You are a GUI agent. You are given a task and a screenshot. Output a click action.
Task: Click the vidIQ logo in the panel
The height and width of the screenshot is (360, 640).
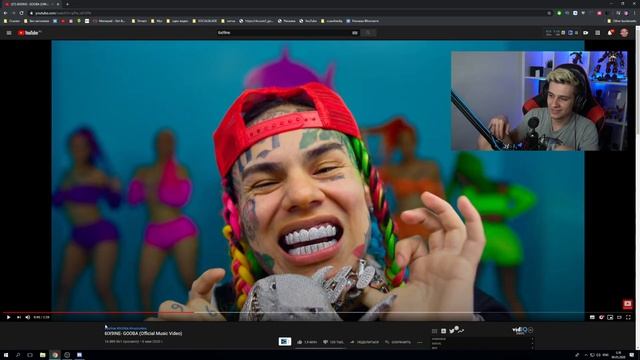coord(520,330)
